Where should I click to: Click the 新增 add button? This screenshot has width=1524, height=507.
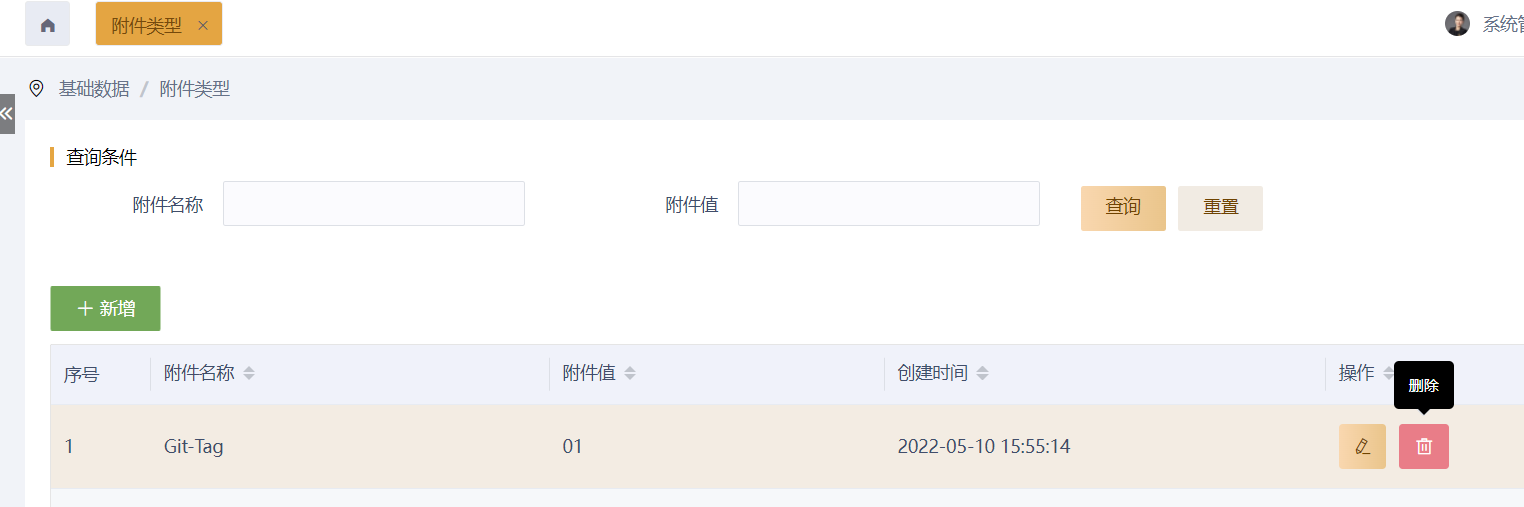(x=105, y=308)
